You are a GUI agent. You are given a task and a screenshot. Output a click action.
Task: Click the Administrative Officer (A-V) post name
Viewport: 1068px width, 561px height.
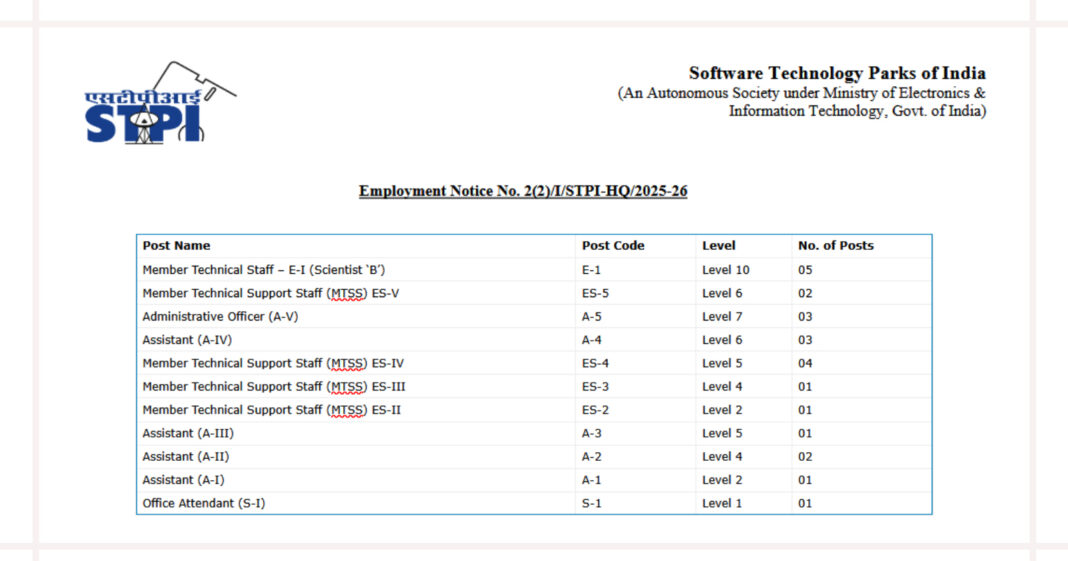coord(220,316)
